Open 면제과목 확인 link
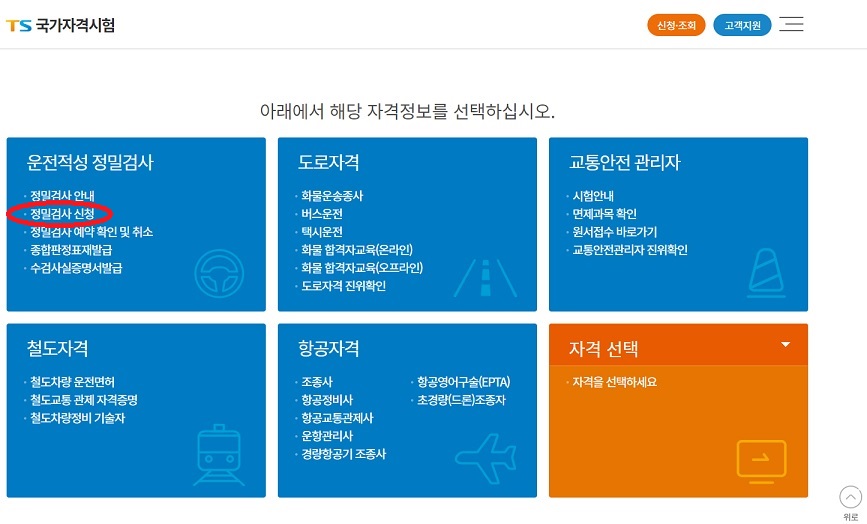Viewport: 867px width, 524px height. (x=604, y=214)
